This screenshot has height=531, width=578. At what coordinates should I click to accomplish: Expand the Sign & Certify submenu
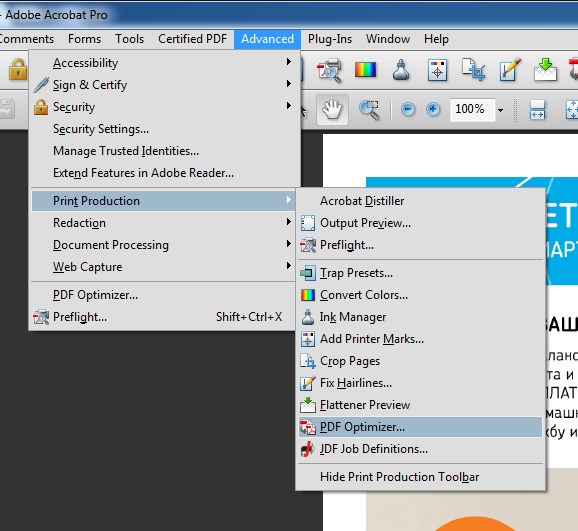[x=164, y=85]
